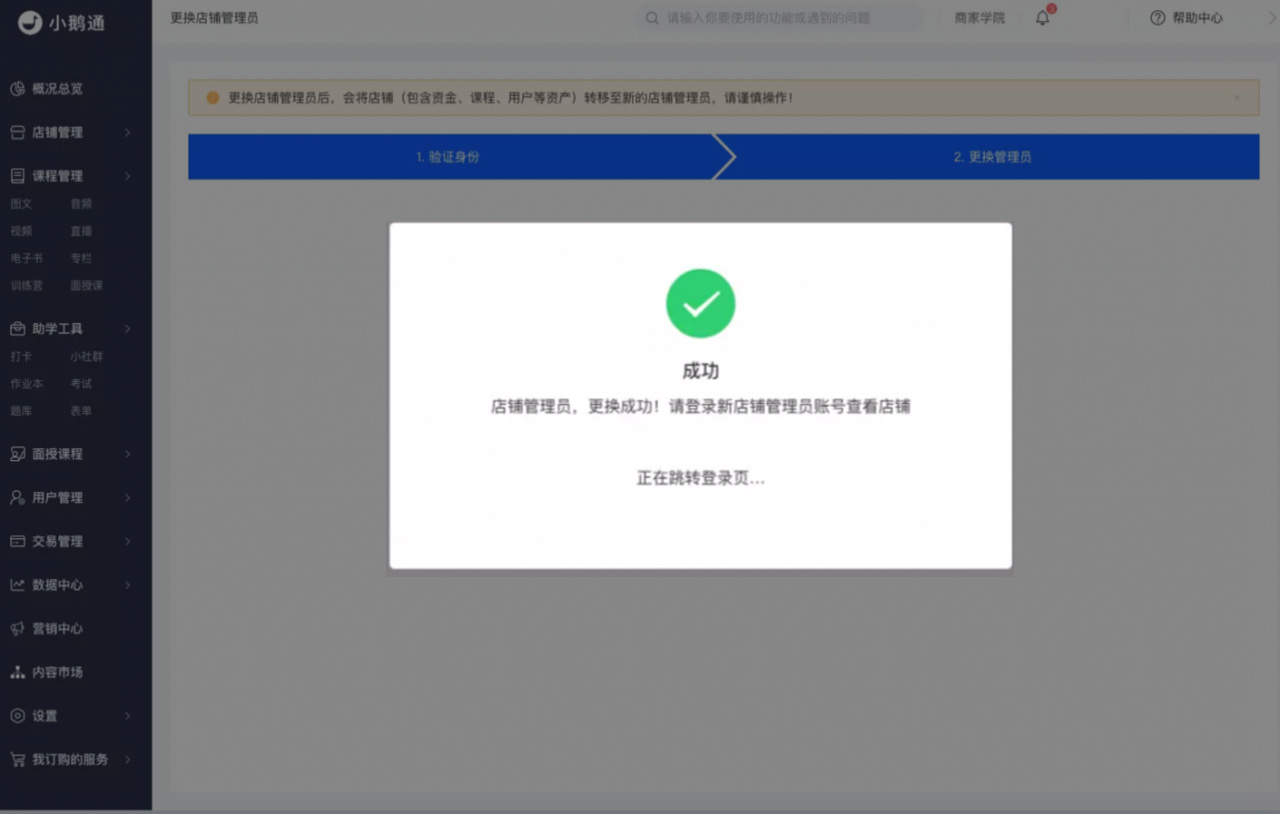
Task: Select the 训练营 submenu item
Action: [x=26, y=286]
